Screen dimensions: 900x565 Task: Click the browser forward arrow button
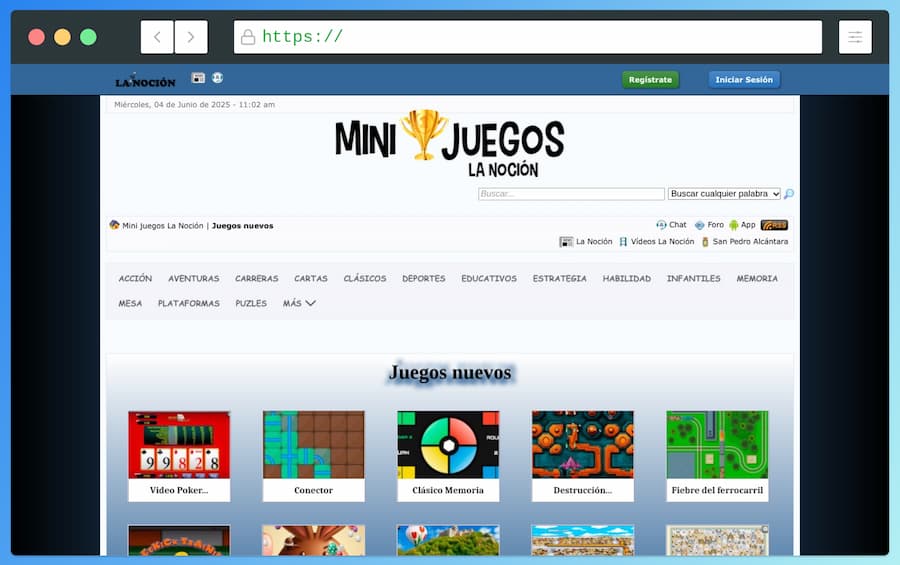(191, 37)
